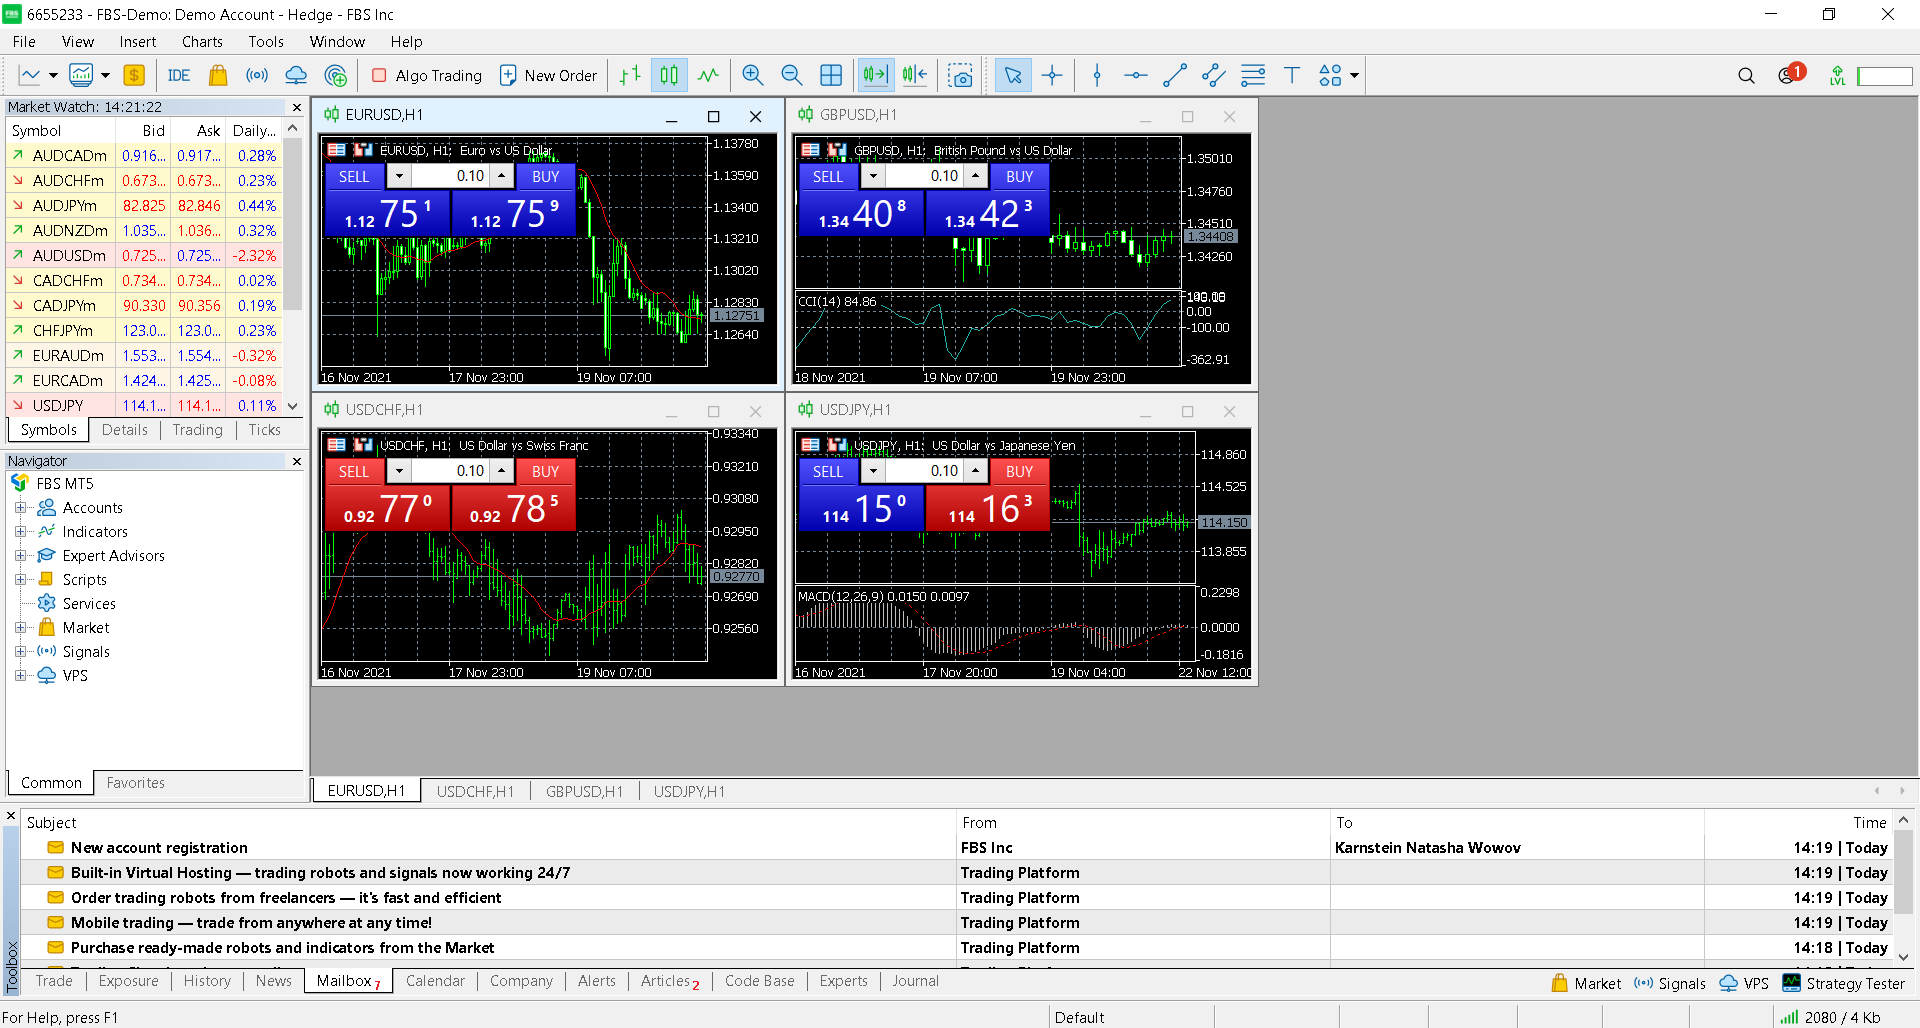Click BUY on the USDJPY chart

(x=1020, y=471)
